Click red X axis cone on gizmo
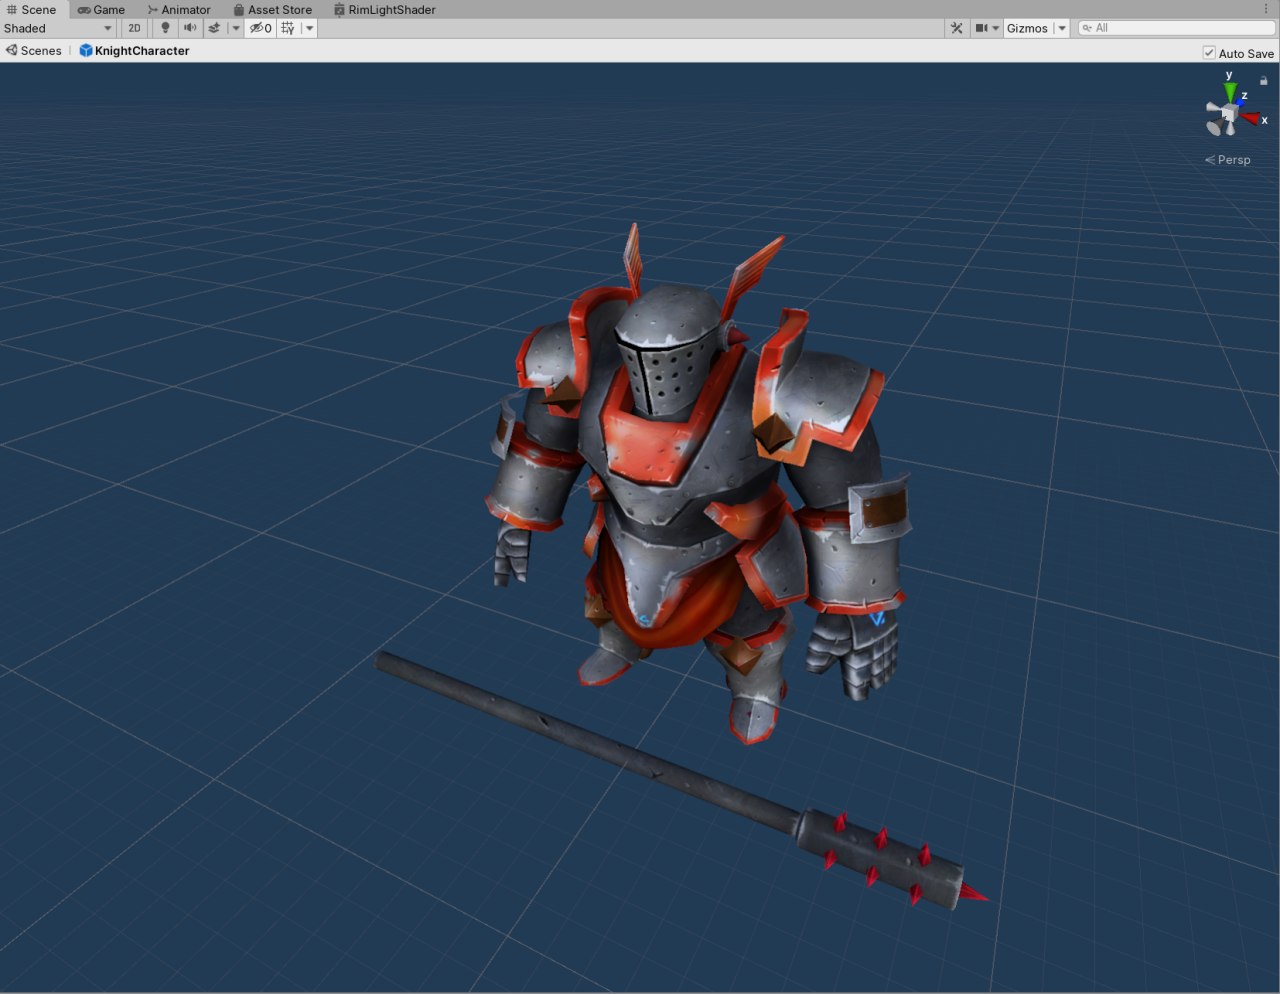Image resolution: width=1280 pixels, height=994 pixels. point(1250,119)
